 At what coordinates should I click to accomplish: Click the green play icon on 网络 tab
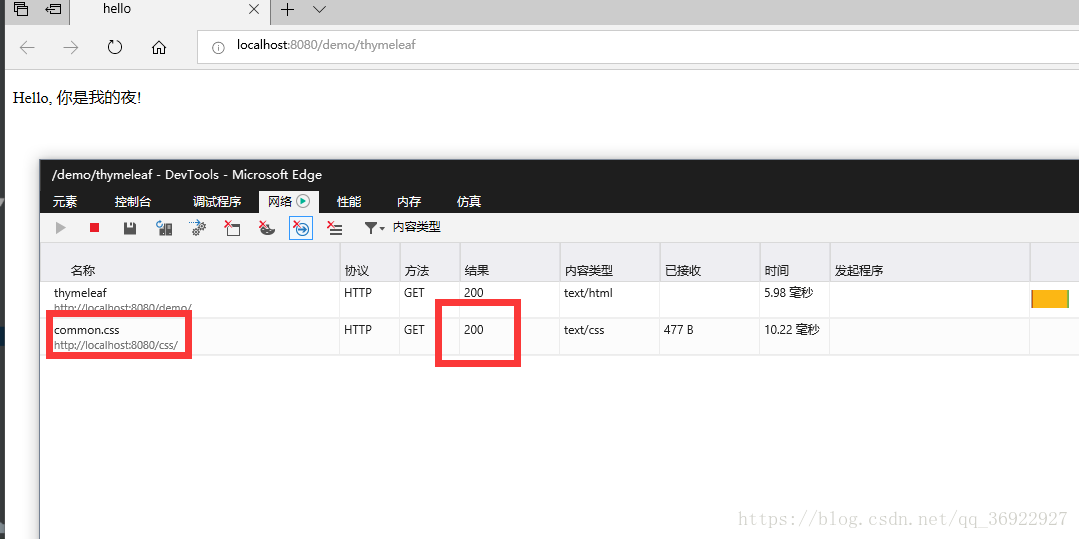pyautogui.click(x=303, y=202)
